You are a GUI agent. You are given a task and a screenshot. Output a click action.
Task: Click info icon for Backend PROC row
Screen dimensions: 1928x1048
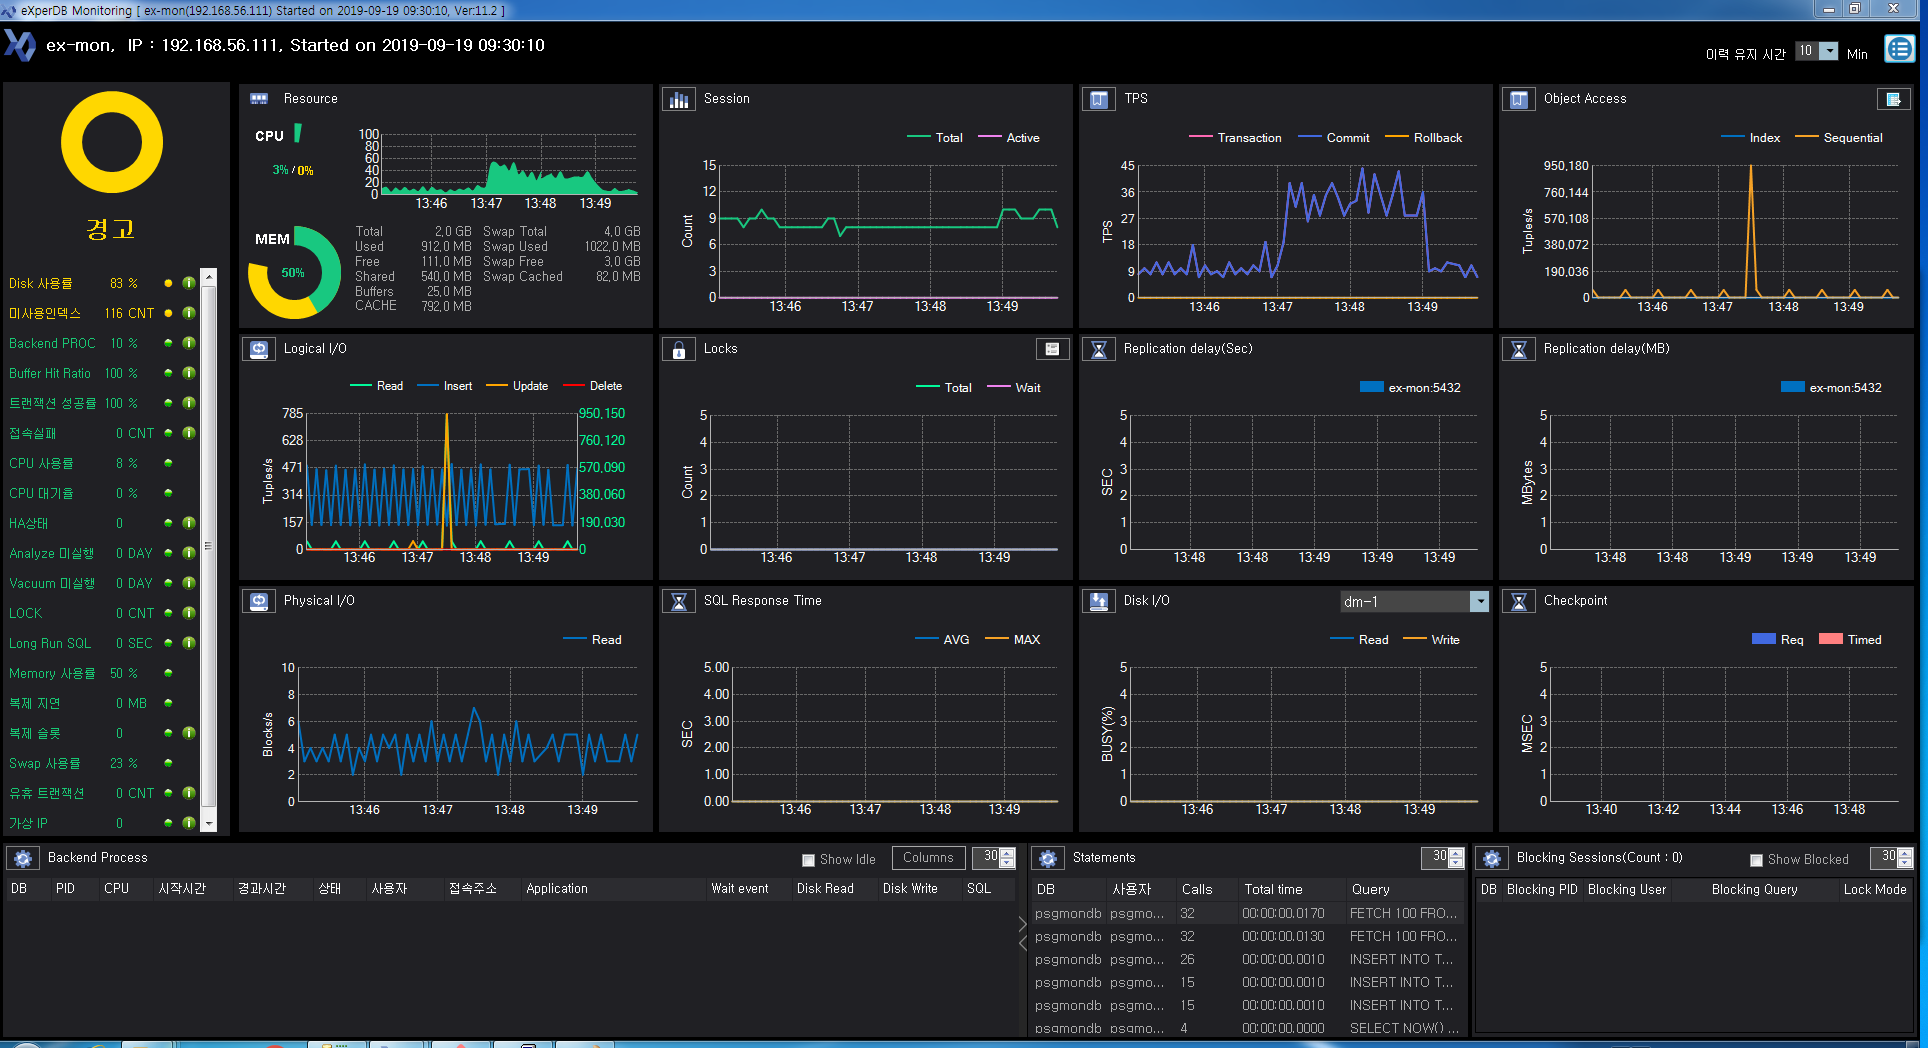point(188,343)
